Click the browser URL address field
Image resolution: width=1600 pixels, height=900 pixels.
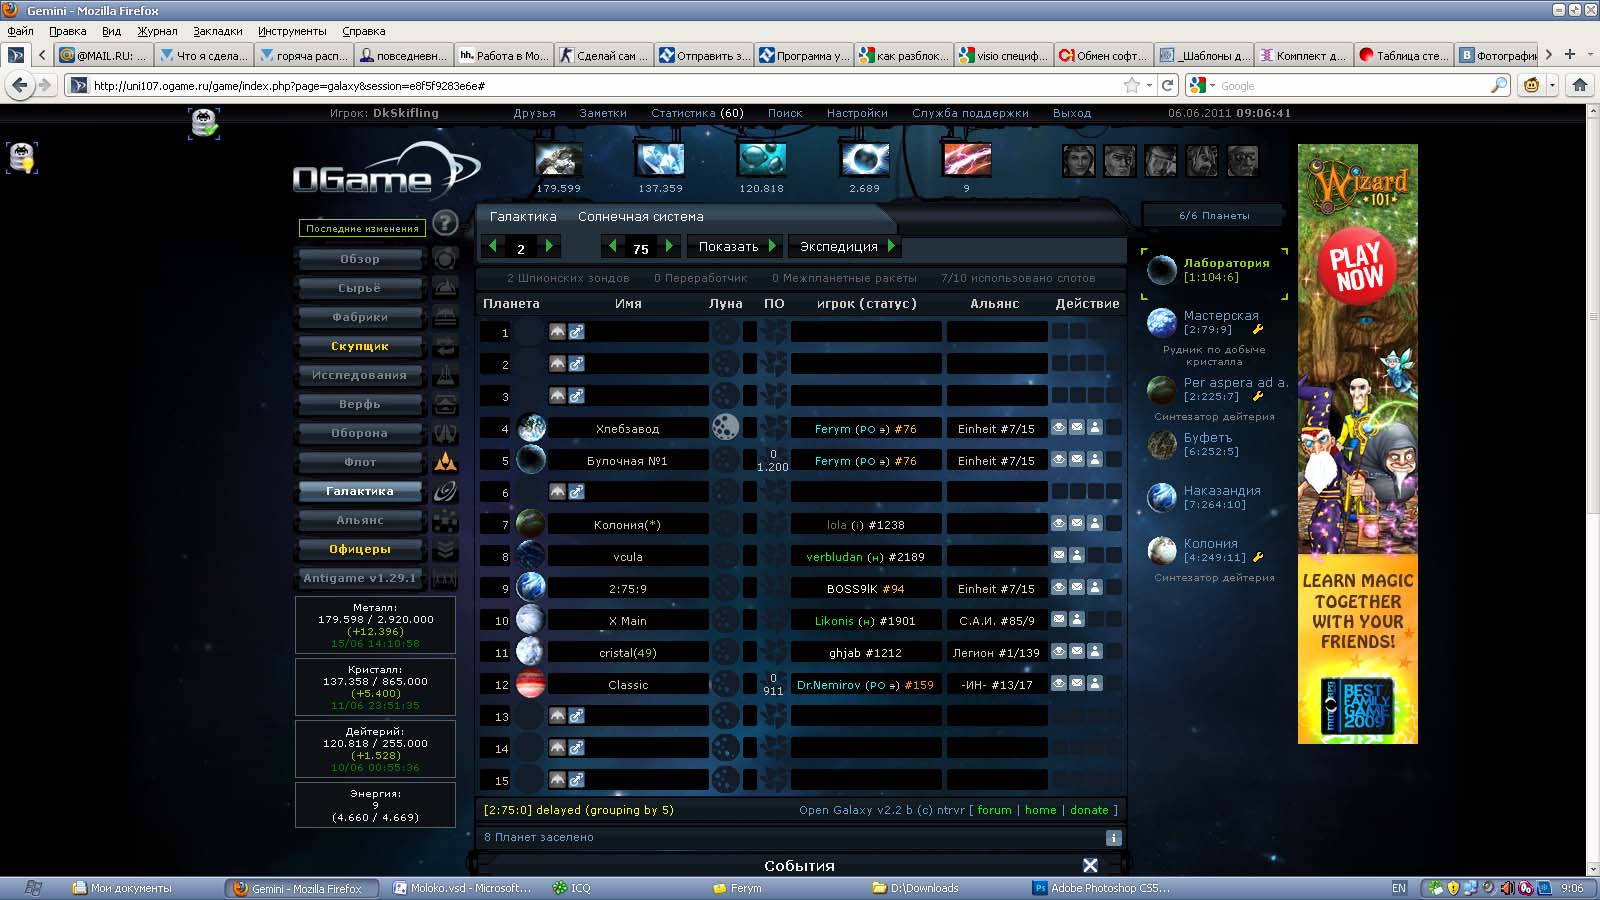click(x=600, y=86)
